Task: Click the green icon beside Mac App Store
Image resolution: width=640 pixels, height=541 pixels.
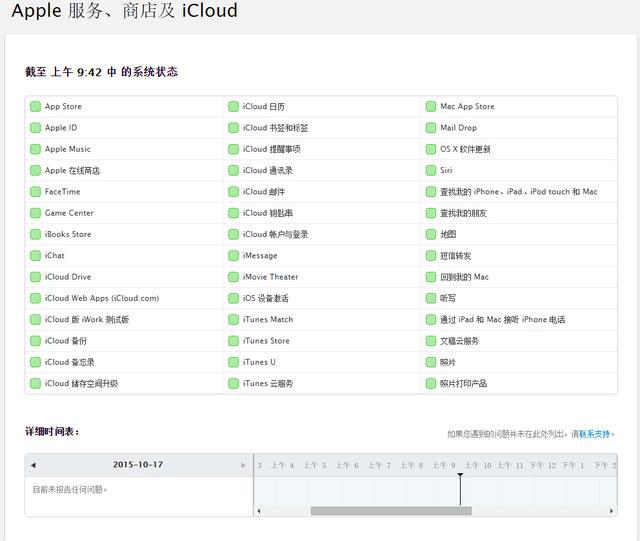Action: click(x=431, y=107)
